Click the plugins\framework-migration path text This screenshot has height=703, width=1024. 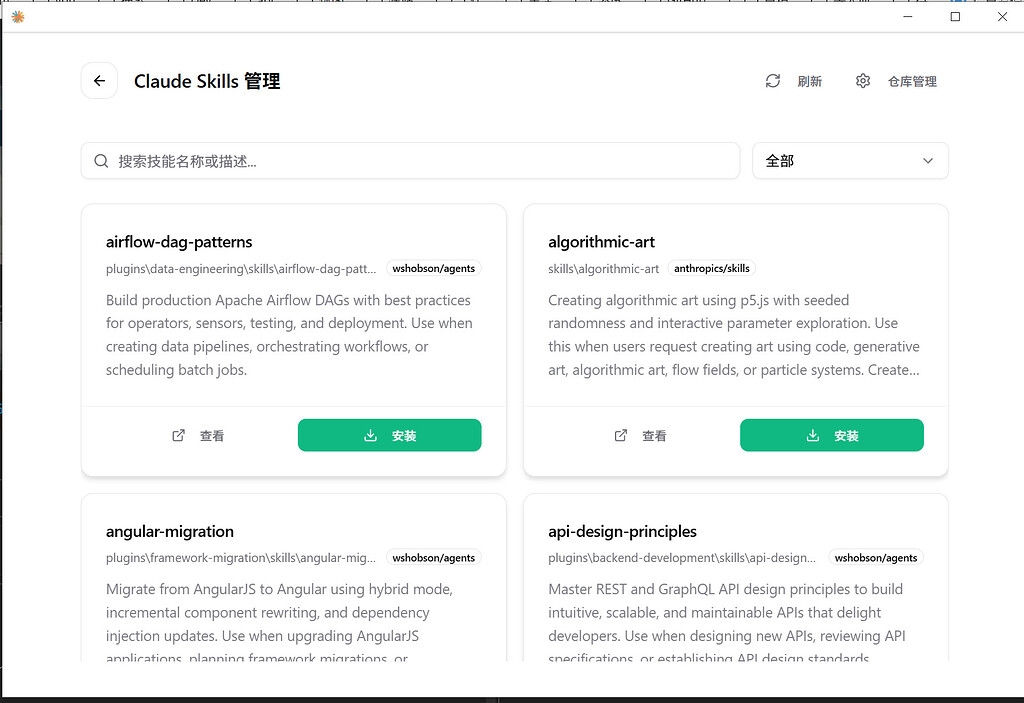coord(241,558)
